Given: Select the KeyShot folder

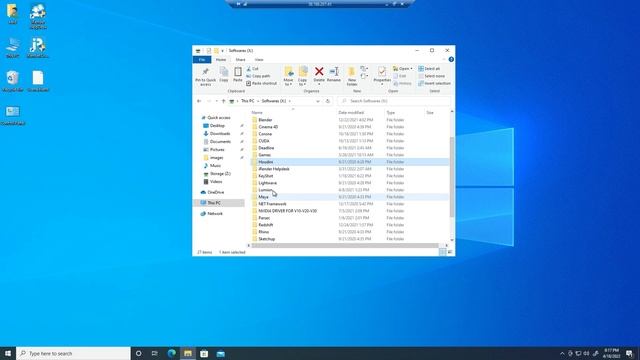Looking at the screenshot, I should tap(266, 176).
